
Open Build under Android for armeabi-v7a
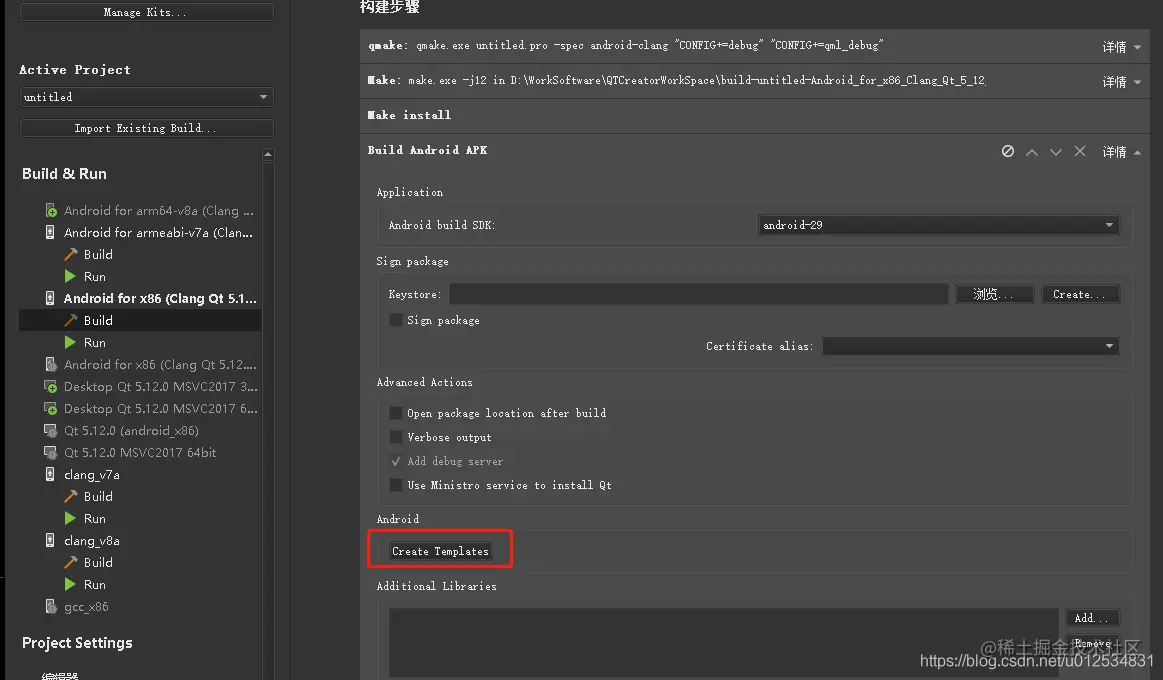[98, 254]
